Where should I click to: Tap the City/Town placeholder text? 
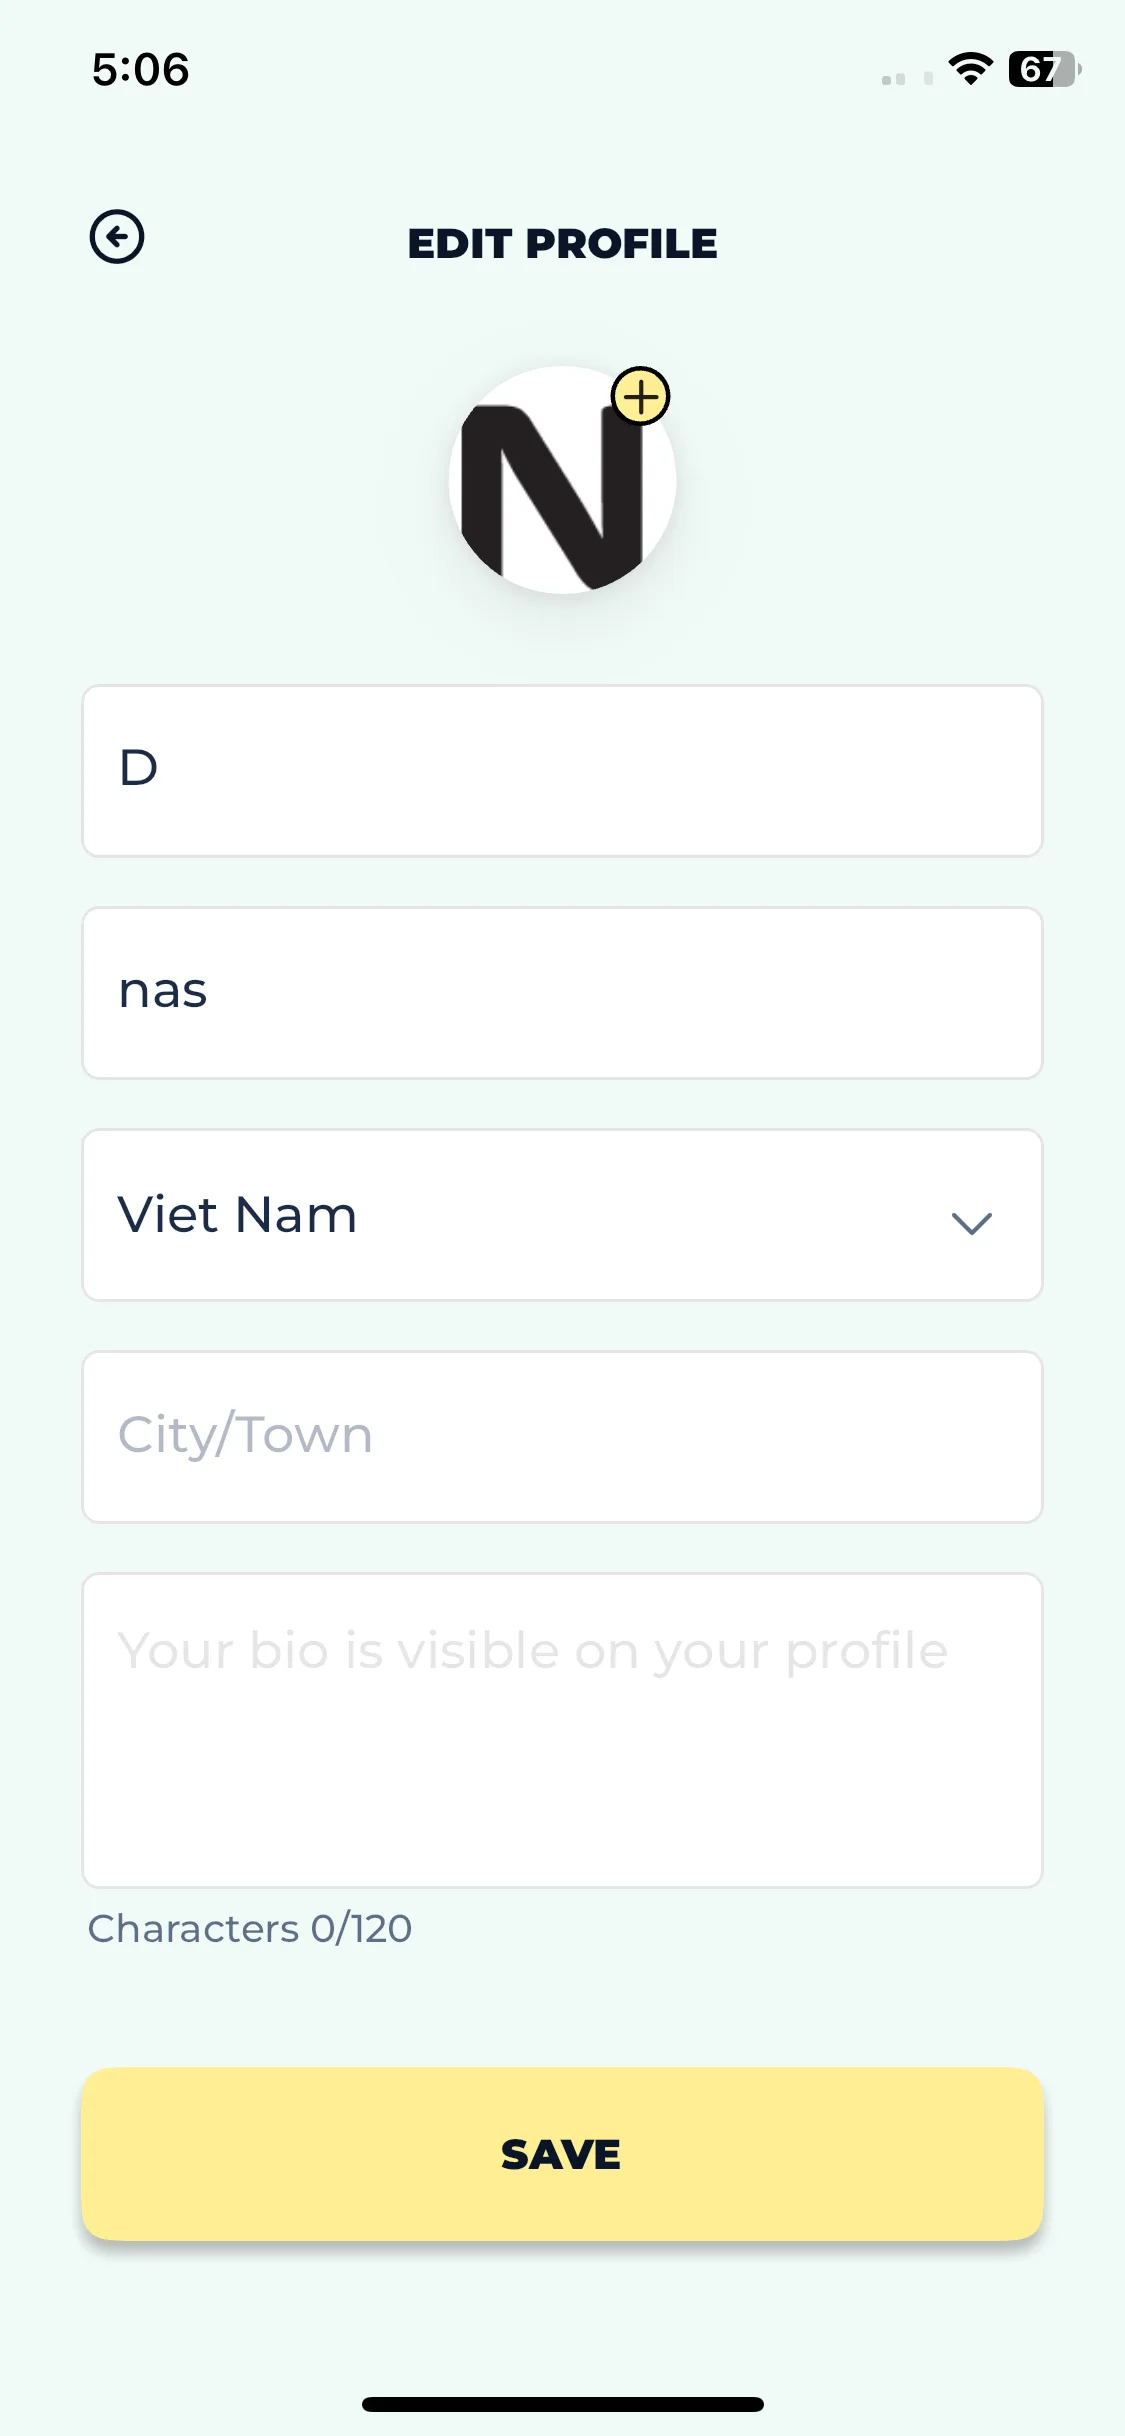(x=245, y=1436)
